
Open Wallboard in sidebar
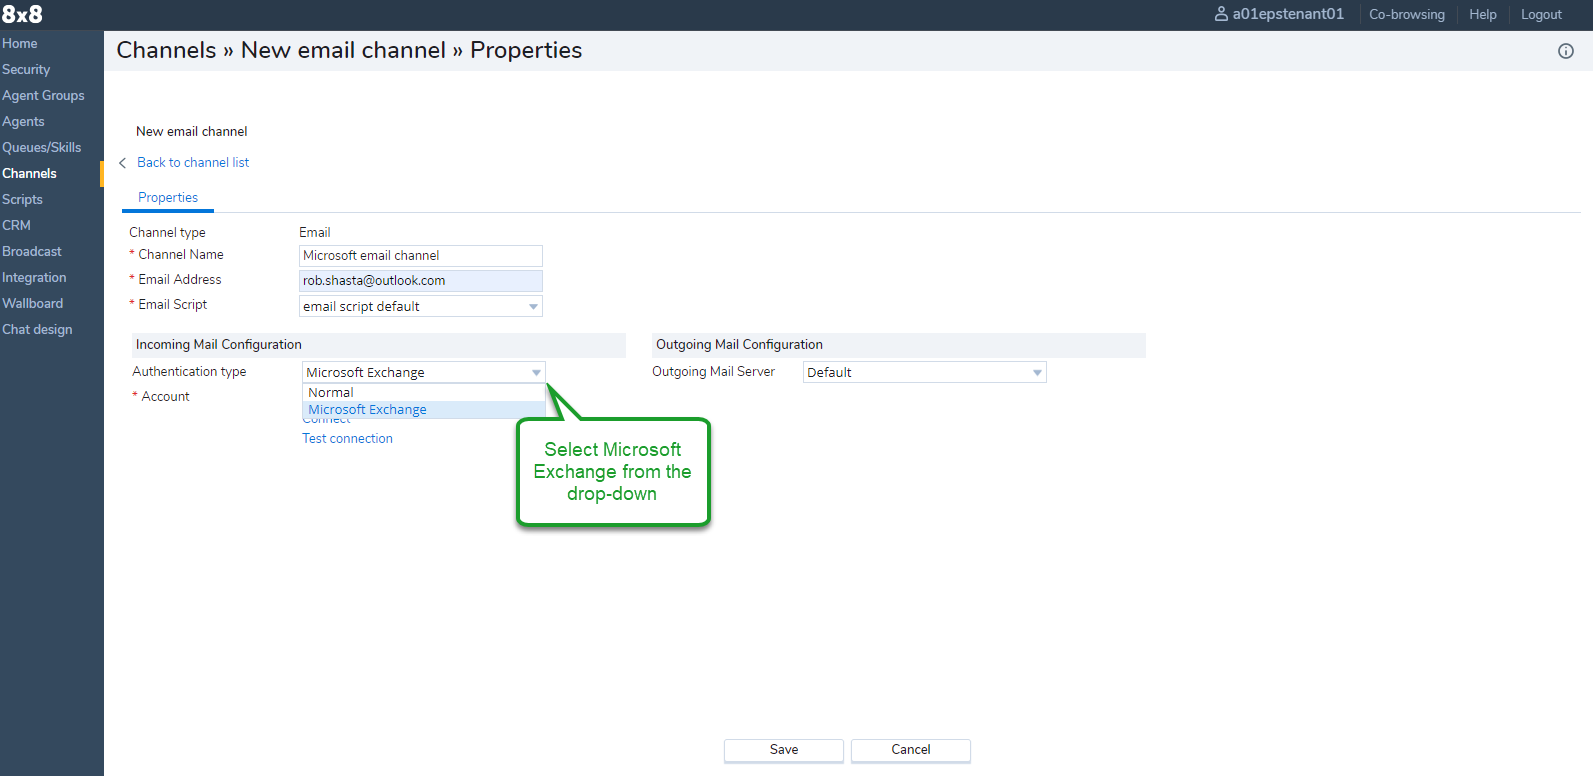pyautogui.click(x=32, y=304)
